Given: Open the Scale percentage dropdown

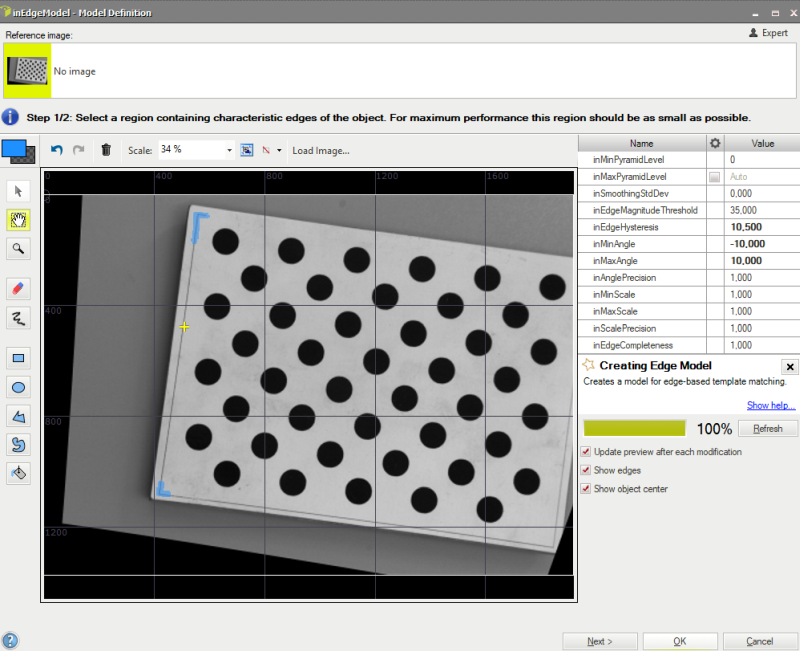Looking at the screenshot, I should tap(229, 150).
